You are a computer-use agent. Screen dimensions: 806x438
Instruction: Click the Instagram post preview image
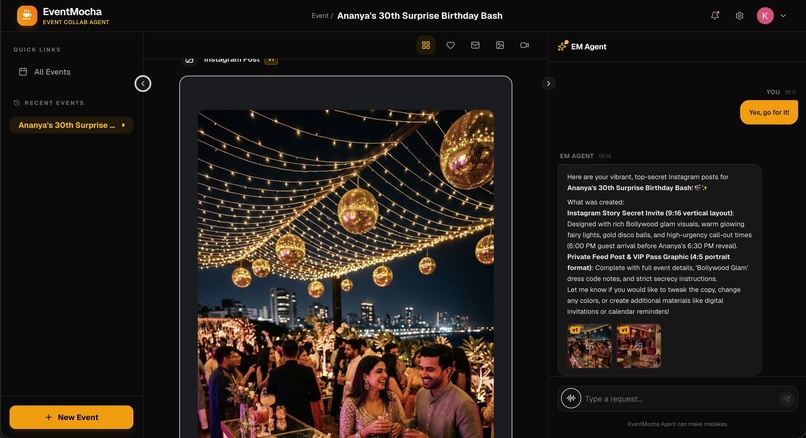[x=346, y=273]
